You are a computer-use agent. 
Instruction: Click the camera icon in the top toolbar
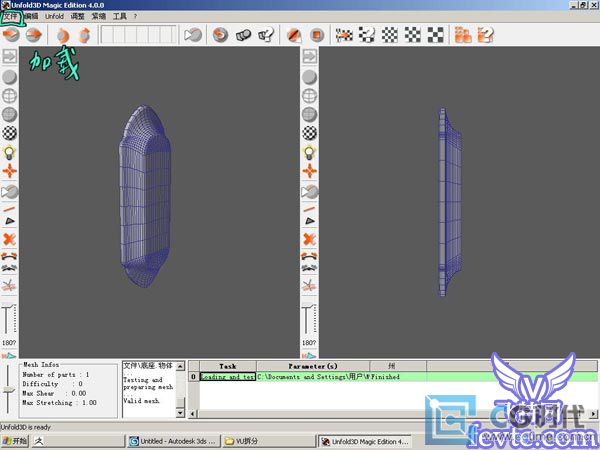[193, 35]
